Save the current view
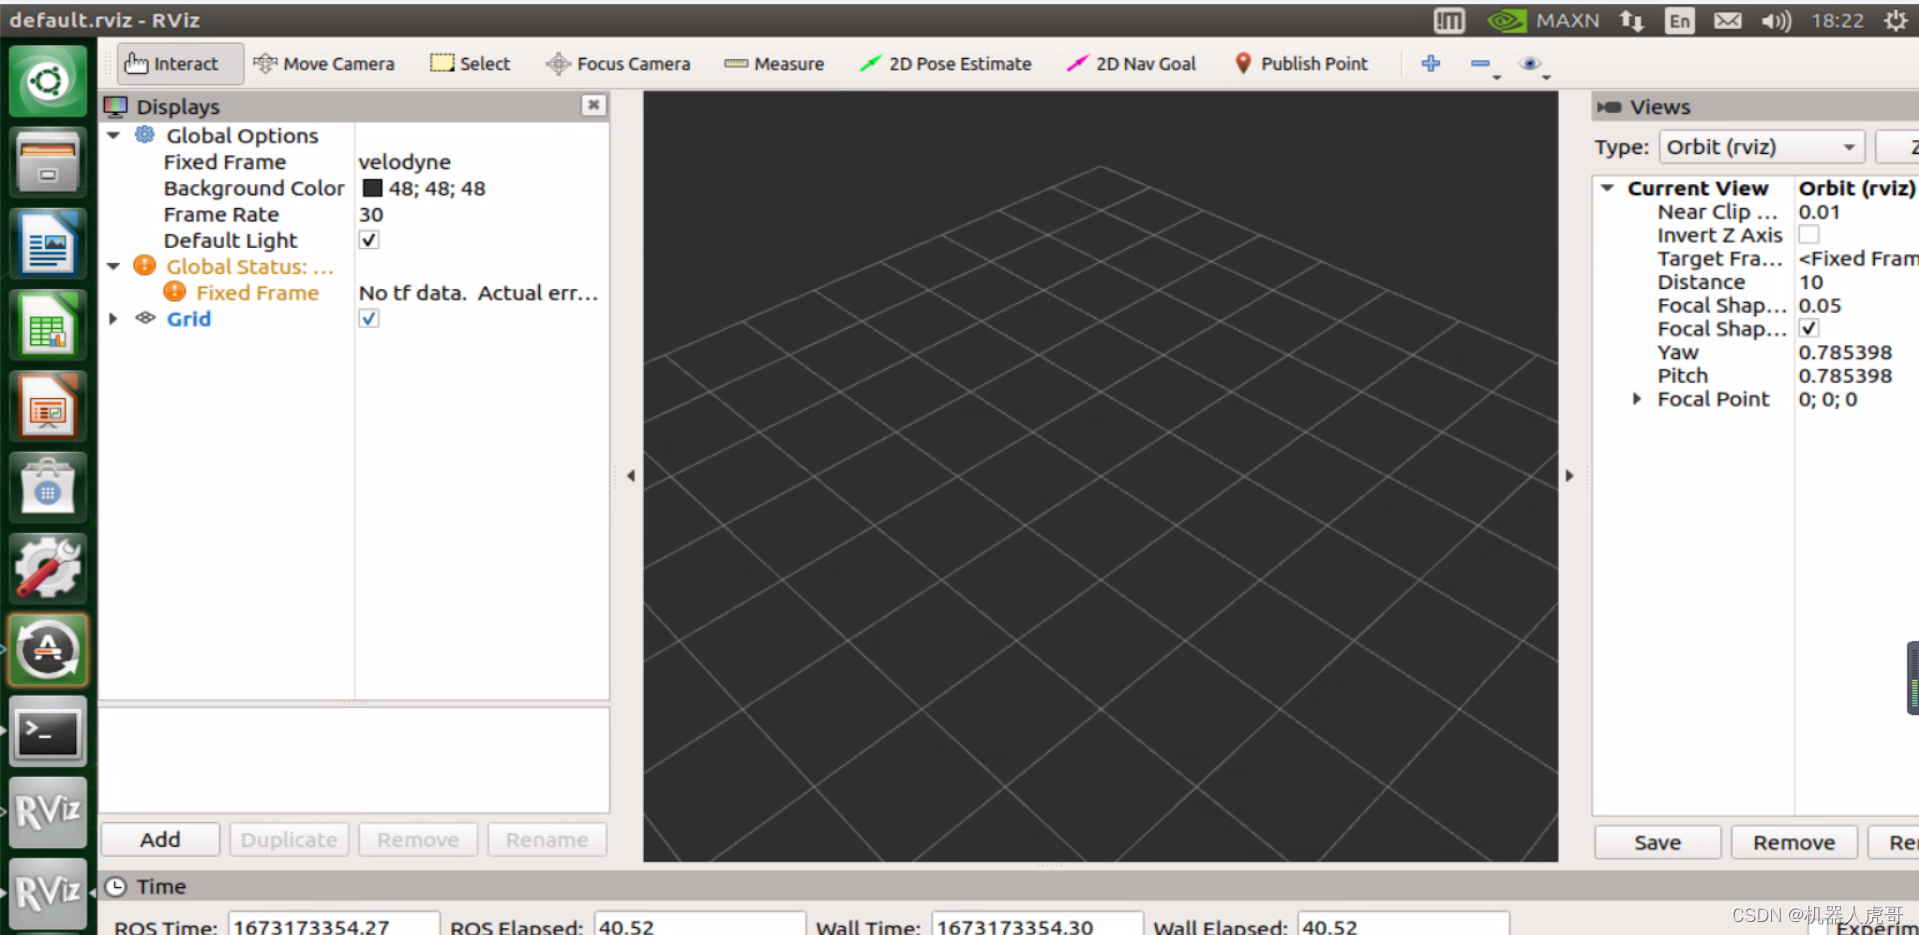The height and width of the screenshot is (935, 1919). point(1657,842)
